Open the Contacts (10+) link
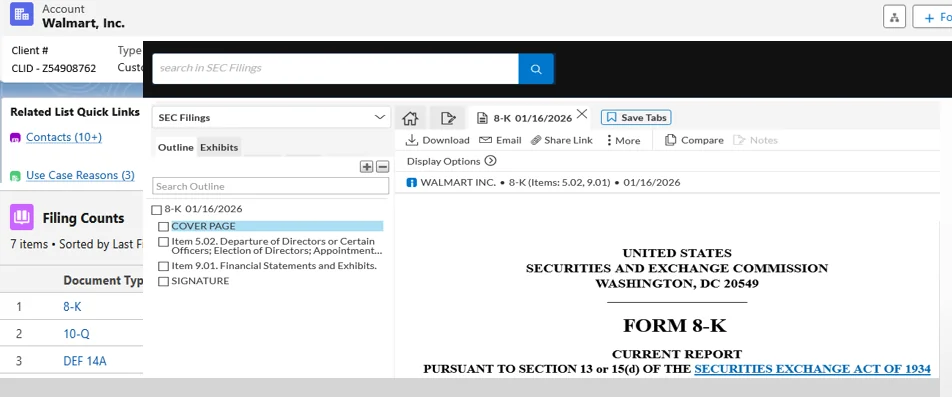The image size is (952, 397). pos(64,137)
